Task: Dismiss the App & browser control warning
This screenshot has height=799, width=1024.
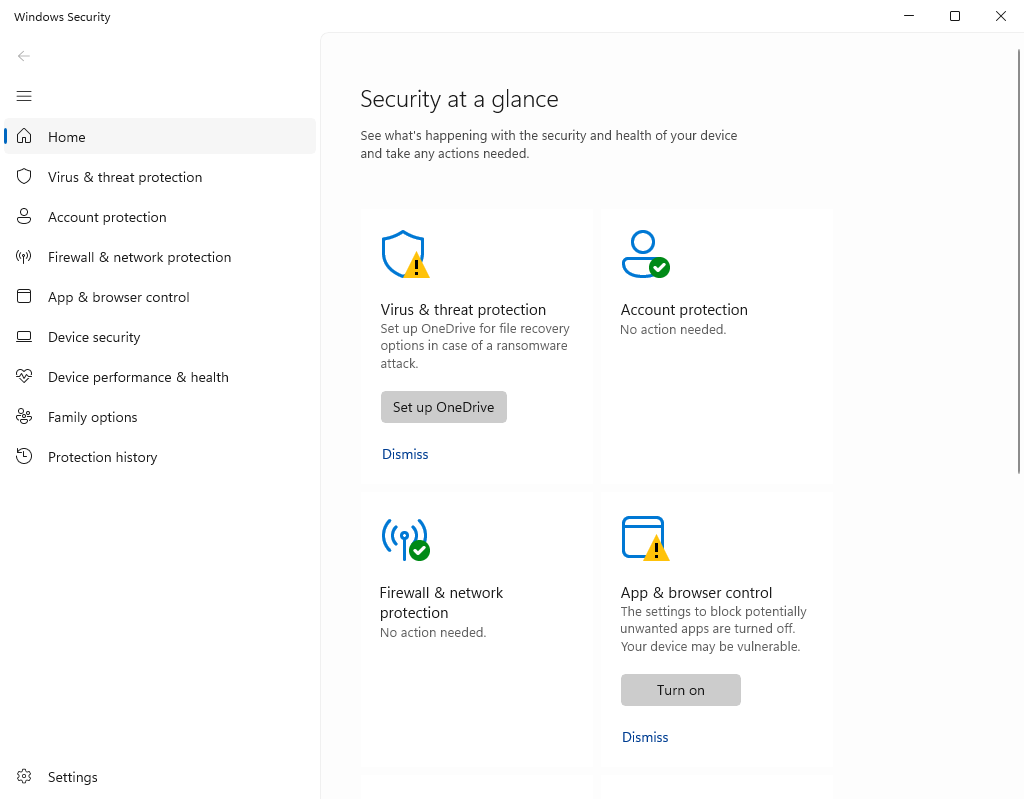Action: tap(645, 737)
